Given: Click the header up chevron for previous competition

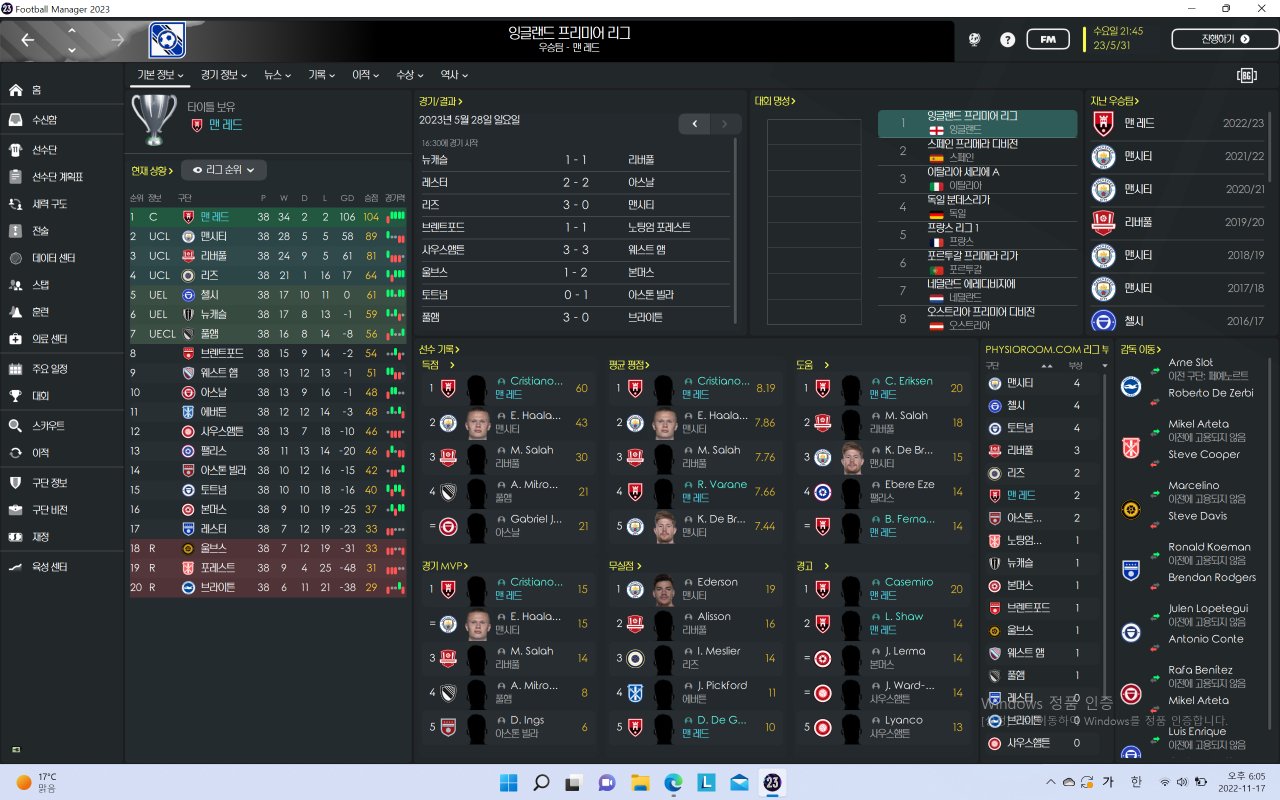Looking at the screenshot, I should tap(72, 30).
